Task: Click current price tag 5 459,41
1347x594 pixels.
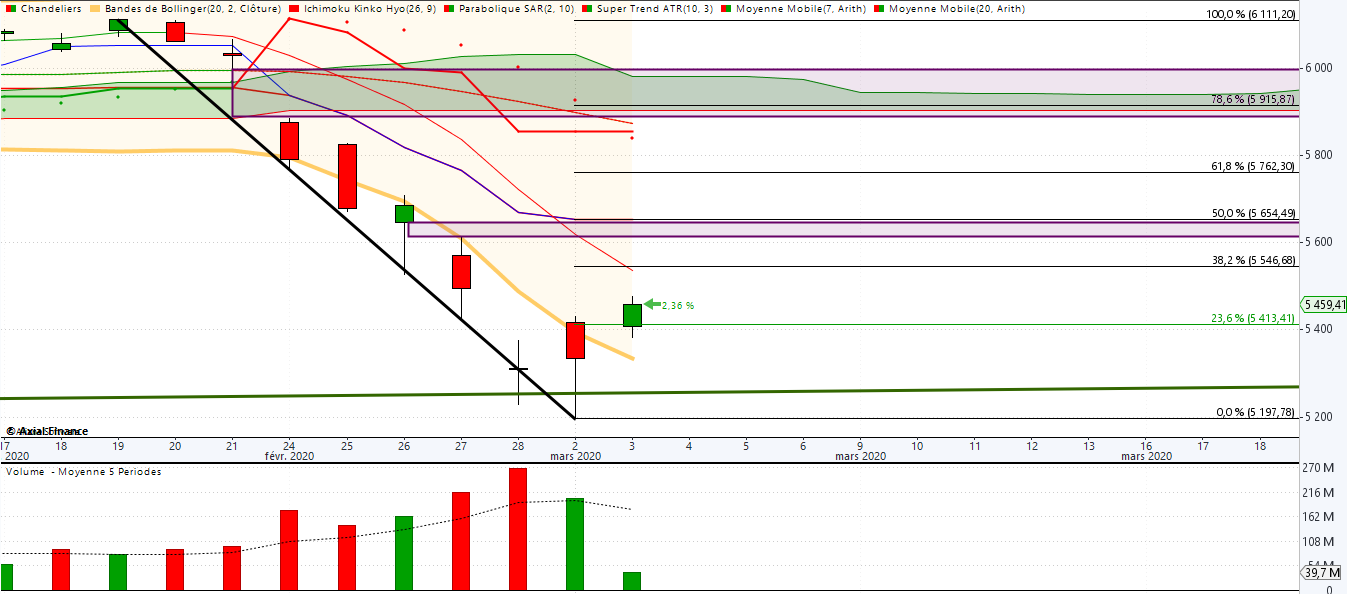Action: (x=1324, y=304)
